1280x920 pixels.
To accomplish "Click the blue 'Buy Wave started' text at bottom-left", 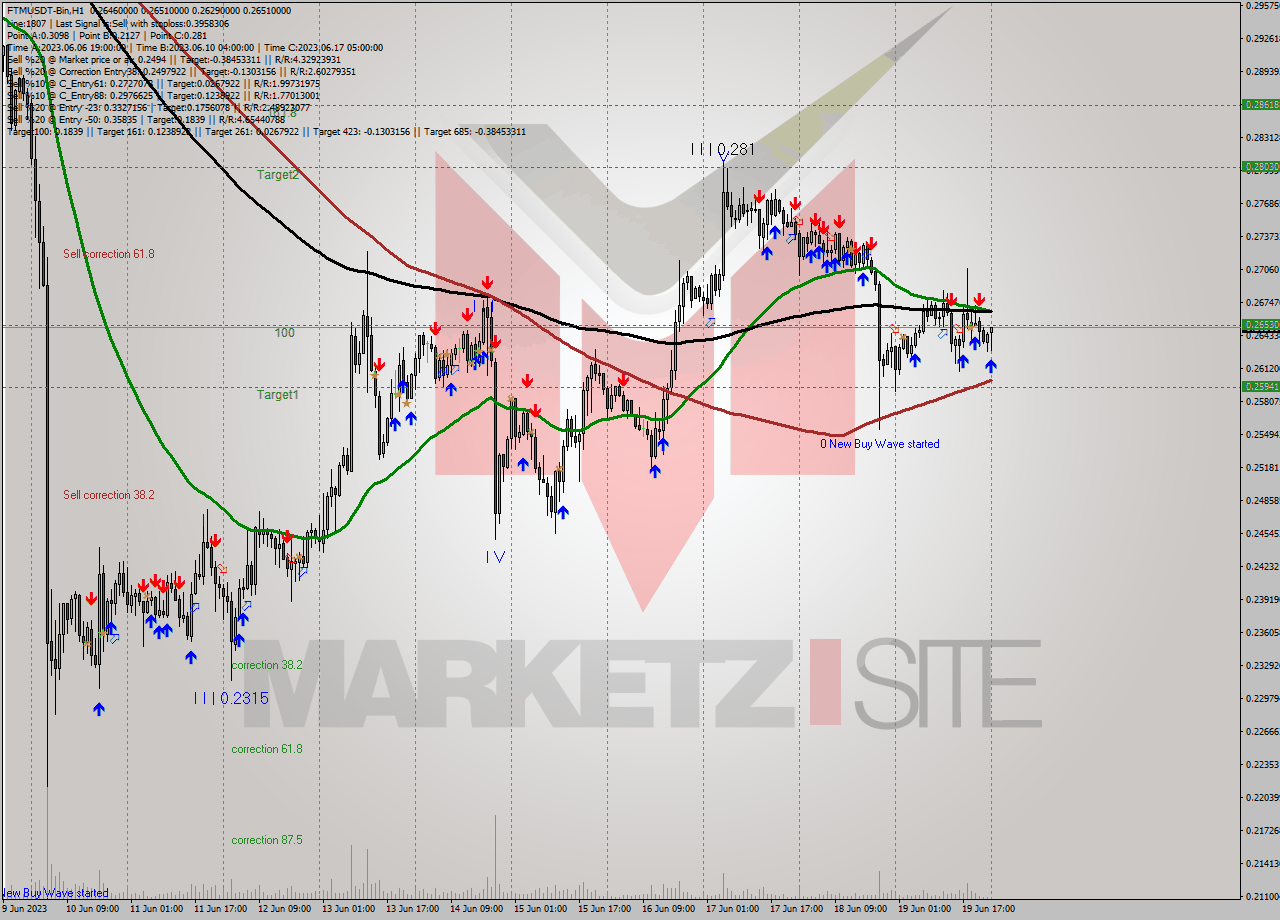I will [x=55, y=893].
